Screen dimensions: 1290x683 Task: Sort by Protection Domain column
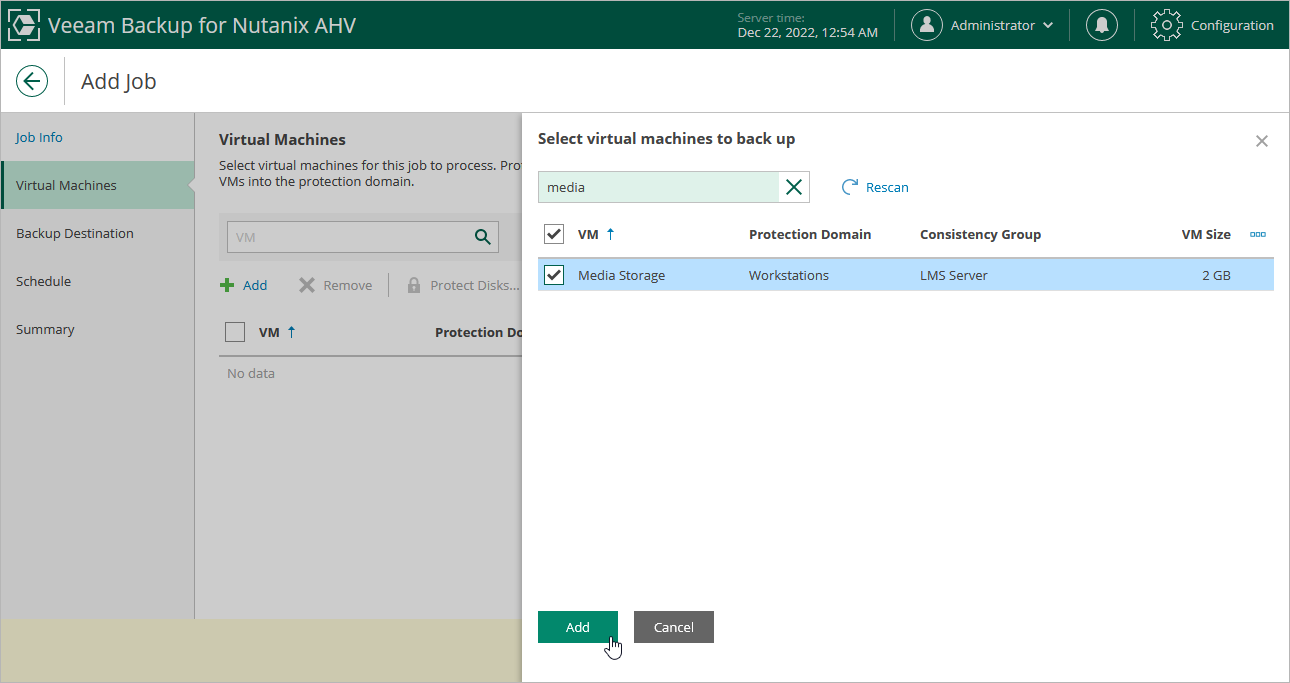point(810,234)
